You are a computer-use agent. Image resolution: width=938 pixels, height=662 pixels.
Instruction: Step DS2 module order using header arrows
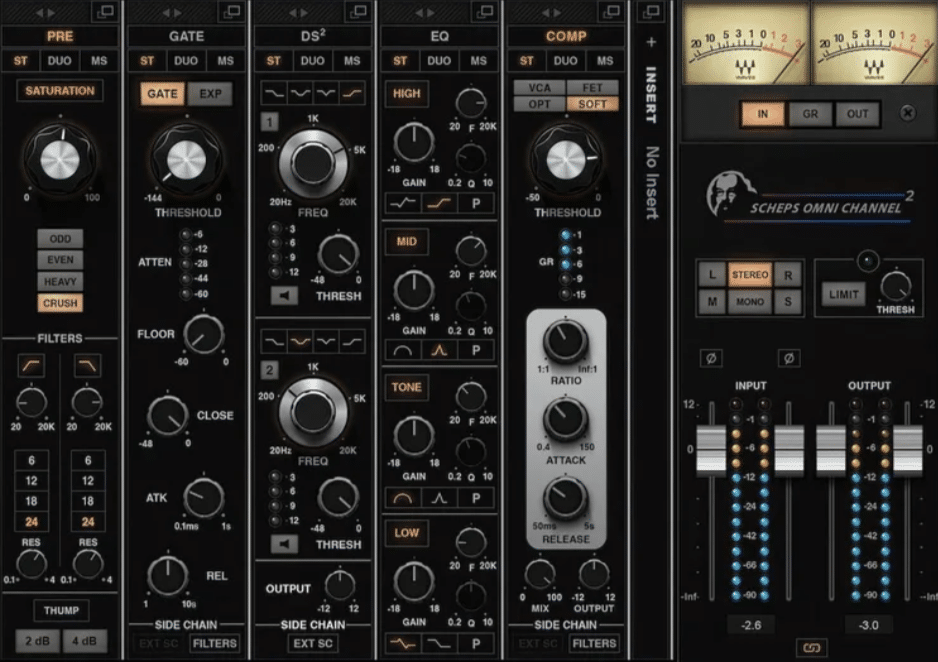click(299, 12)
